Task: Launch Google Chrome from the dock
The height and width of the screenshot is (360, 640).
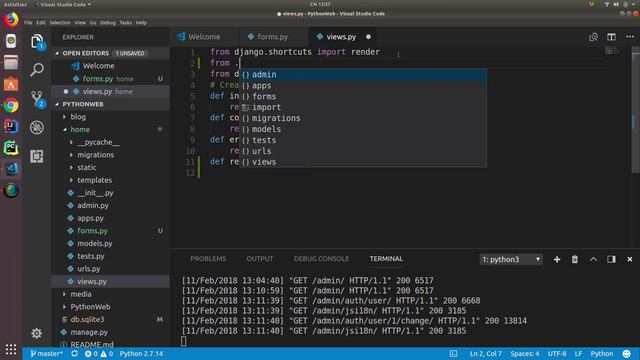Action: [x=11, y=105]
